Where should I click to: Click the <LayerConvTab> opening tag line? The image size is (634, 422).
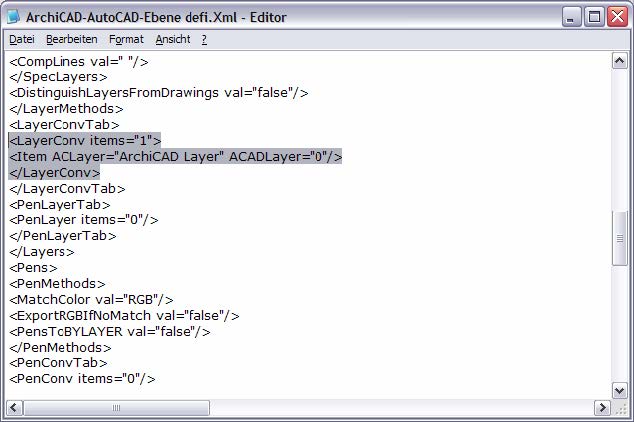[x=64, y=124]
